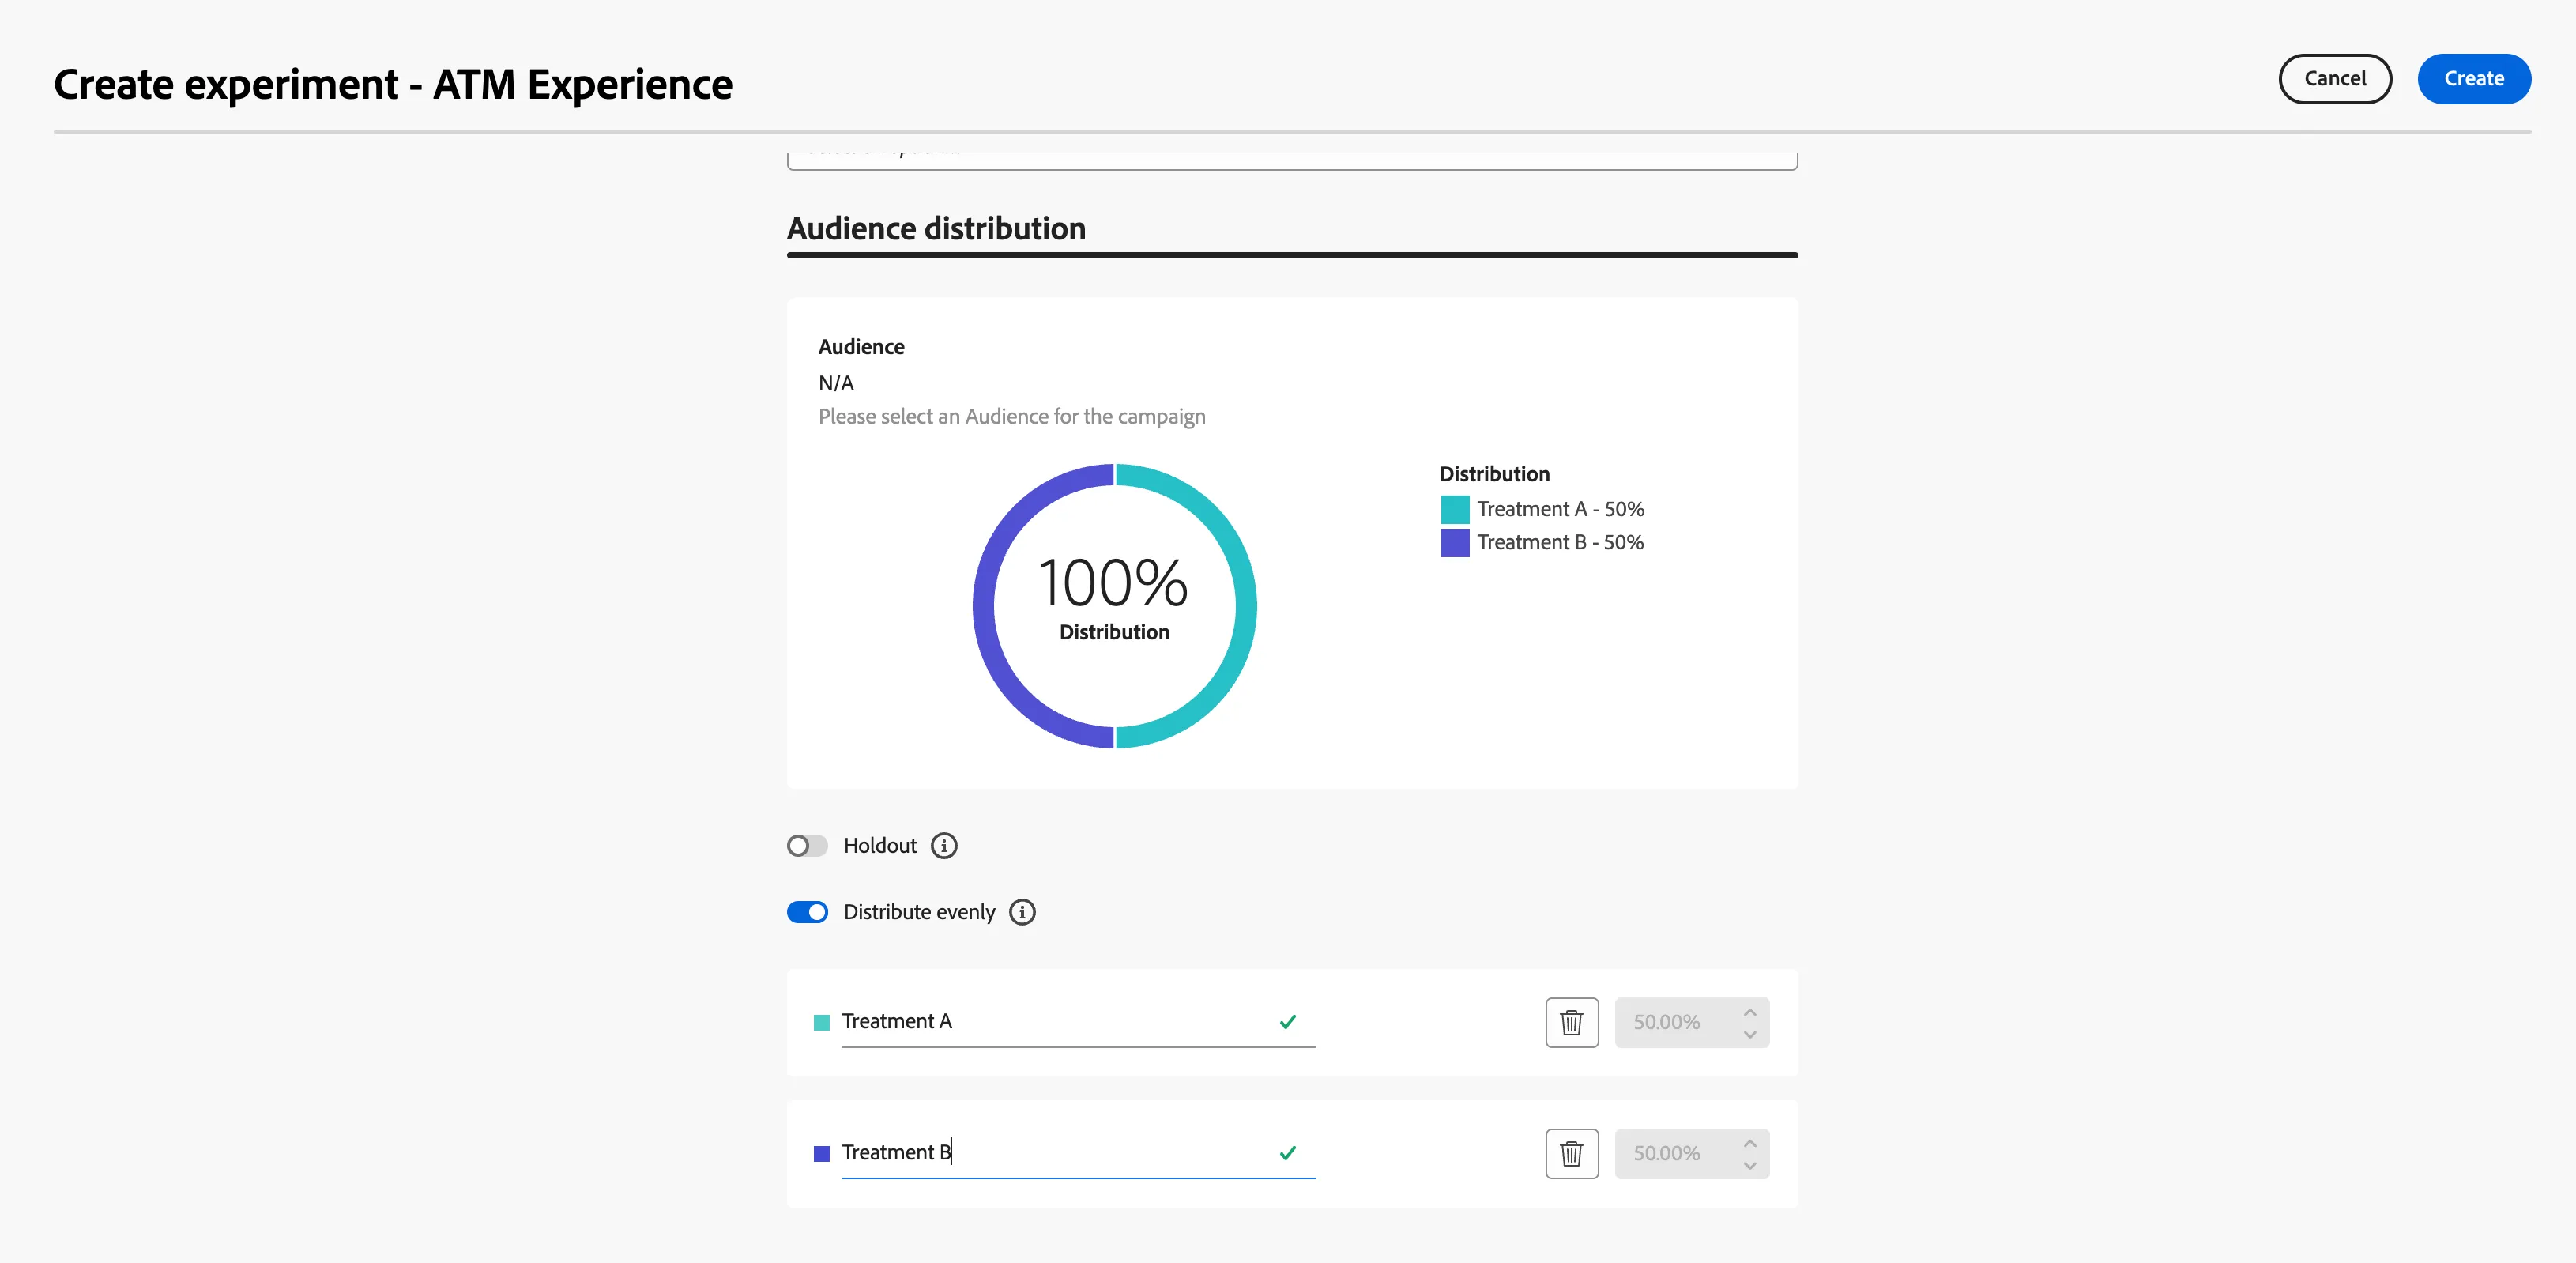Click the purple half of the donut chart
The image size is (2576, 1263).
click(985, 606)
